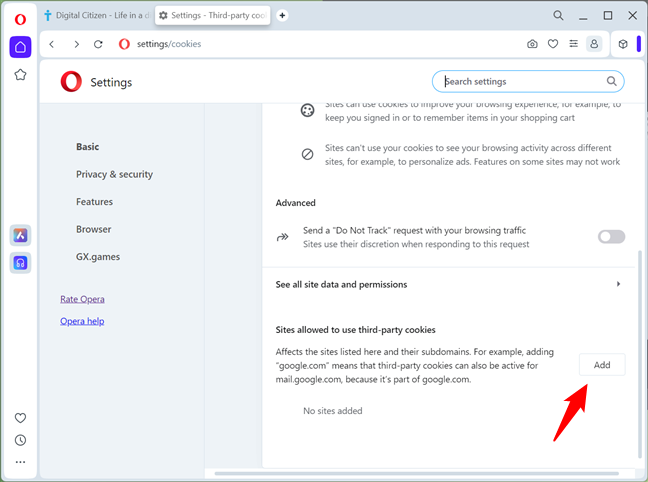Screen dimensions: 648x482
Task: Take a snapshot with camera icon
Action: pos(532,44)
